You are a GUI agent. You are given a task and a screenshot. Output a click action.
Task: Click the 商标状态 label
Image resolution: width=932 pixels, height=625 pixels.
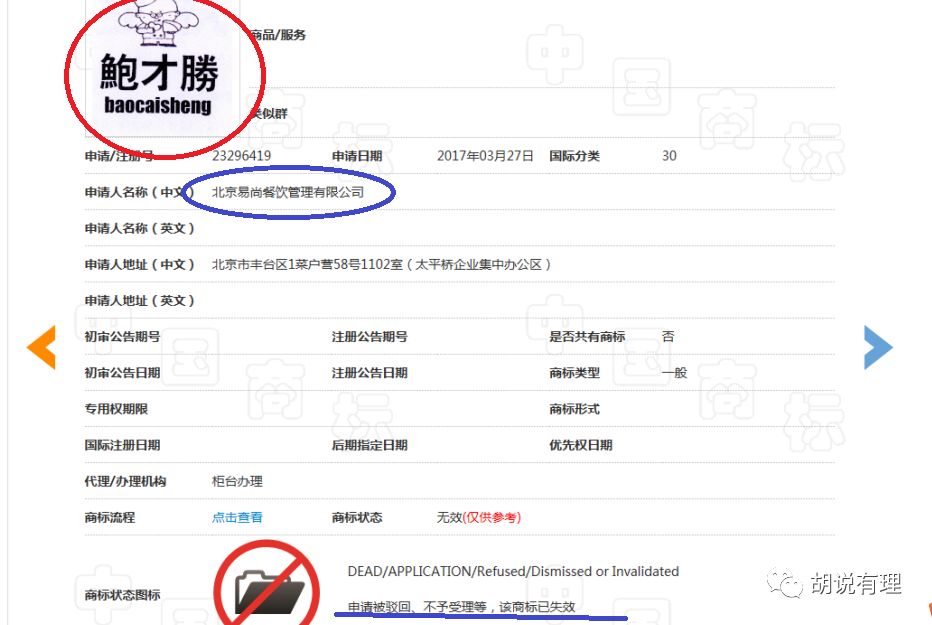coord(357,517)
